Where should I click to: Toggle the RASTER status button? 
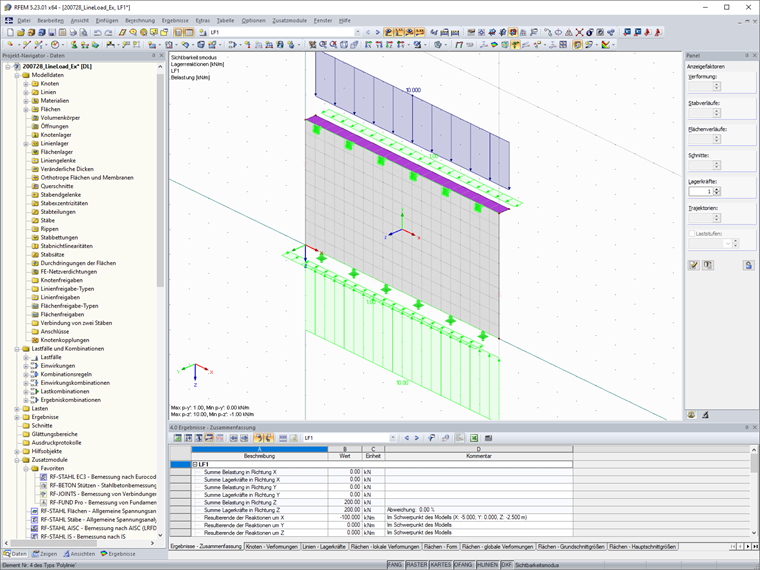416,565
